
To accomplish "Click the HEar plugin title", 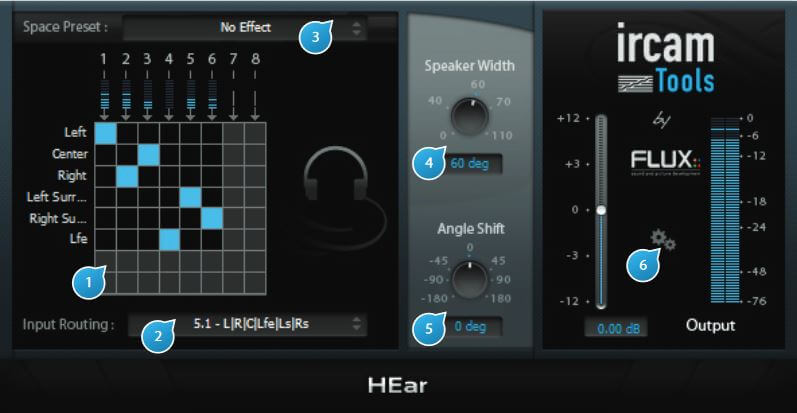I will pyautogui.click(x=397, y=386).
